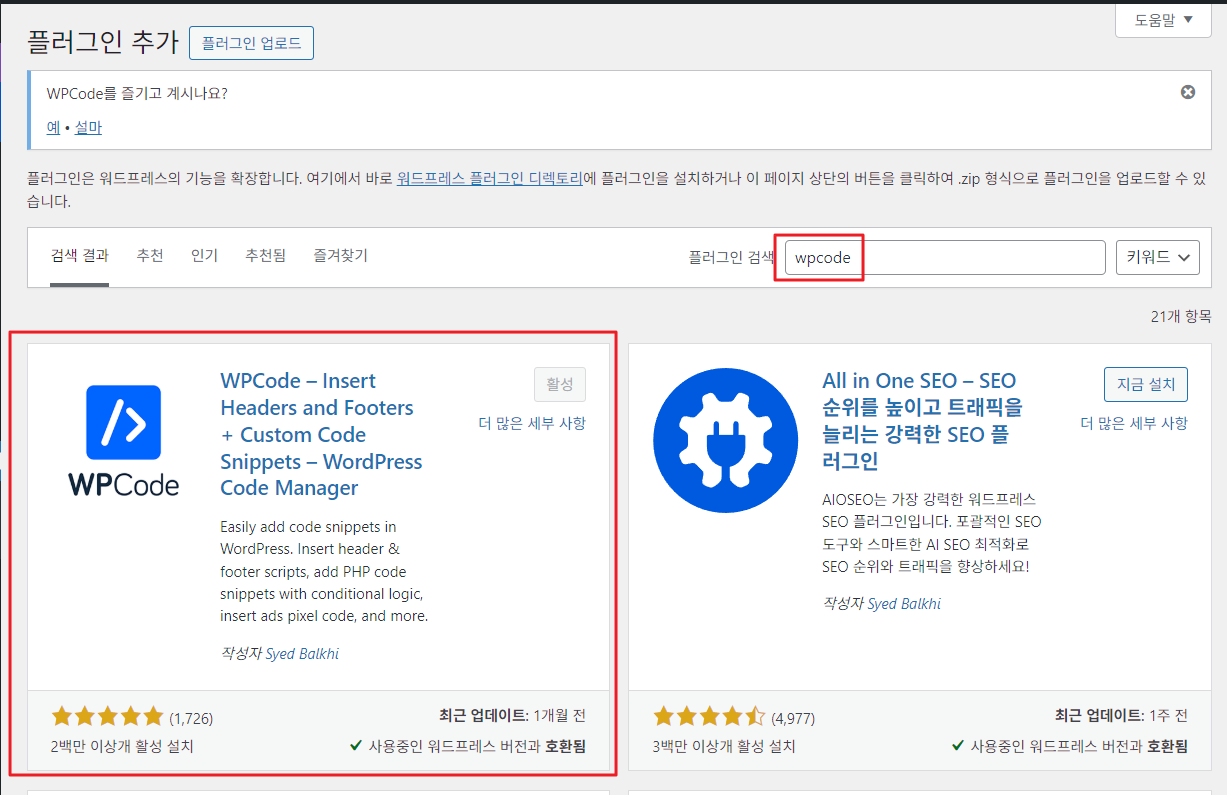The width and height of the screenshot is (1227, 795).
Task: Click the WPCode plugin logo icon
Action: tap(123, 440)
